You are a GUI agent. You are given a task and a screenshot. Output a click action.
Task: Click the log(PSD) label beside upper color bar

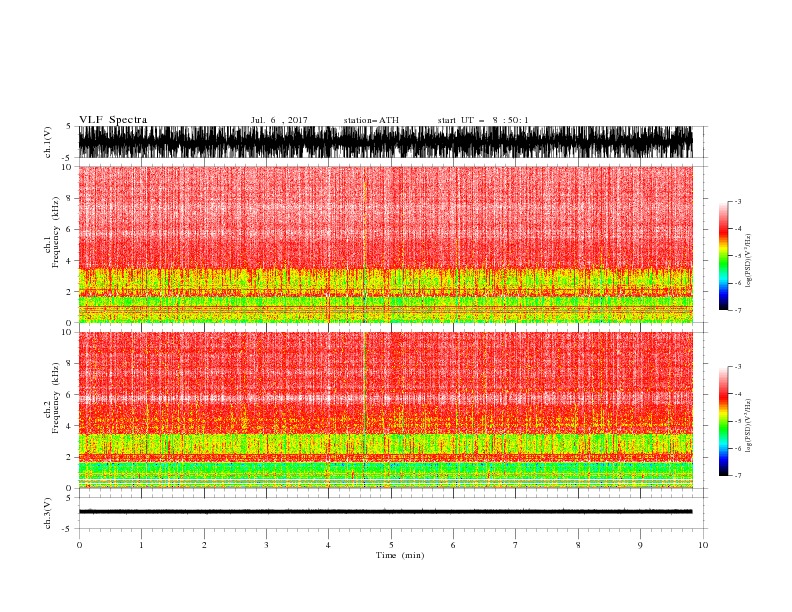(749, 261)
